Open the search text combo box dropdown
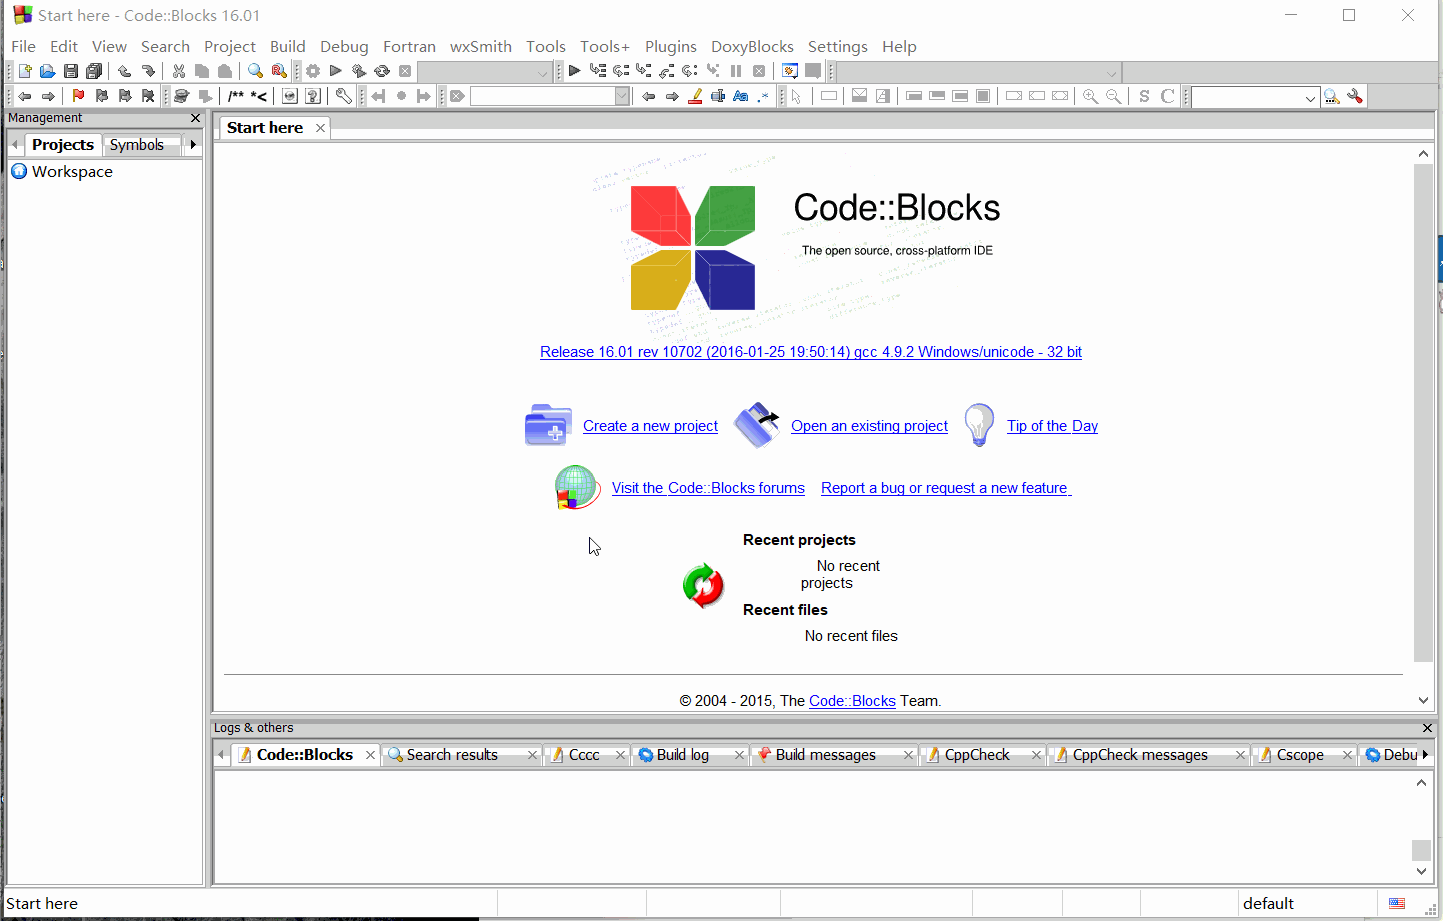This screenshot has height=921, width=1443. click(622, 96)
